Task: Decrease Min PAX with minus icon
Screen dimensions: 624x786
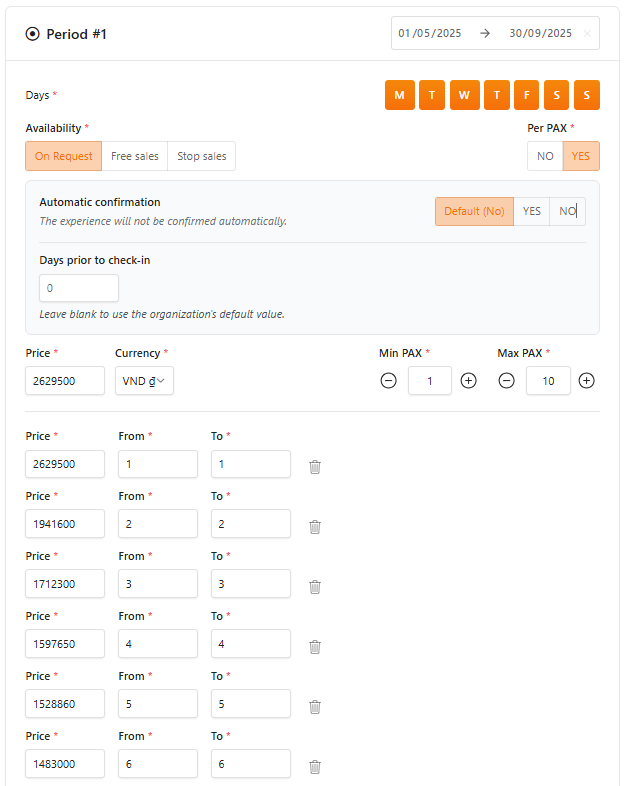Action: [x=389, y=381]
